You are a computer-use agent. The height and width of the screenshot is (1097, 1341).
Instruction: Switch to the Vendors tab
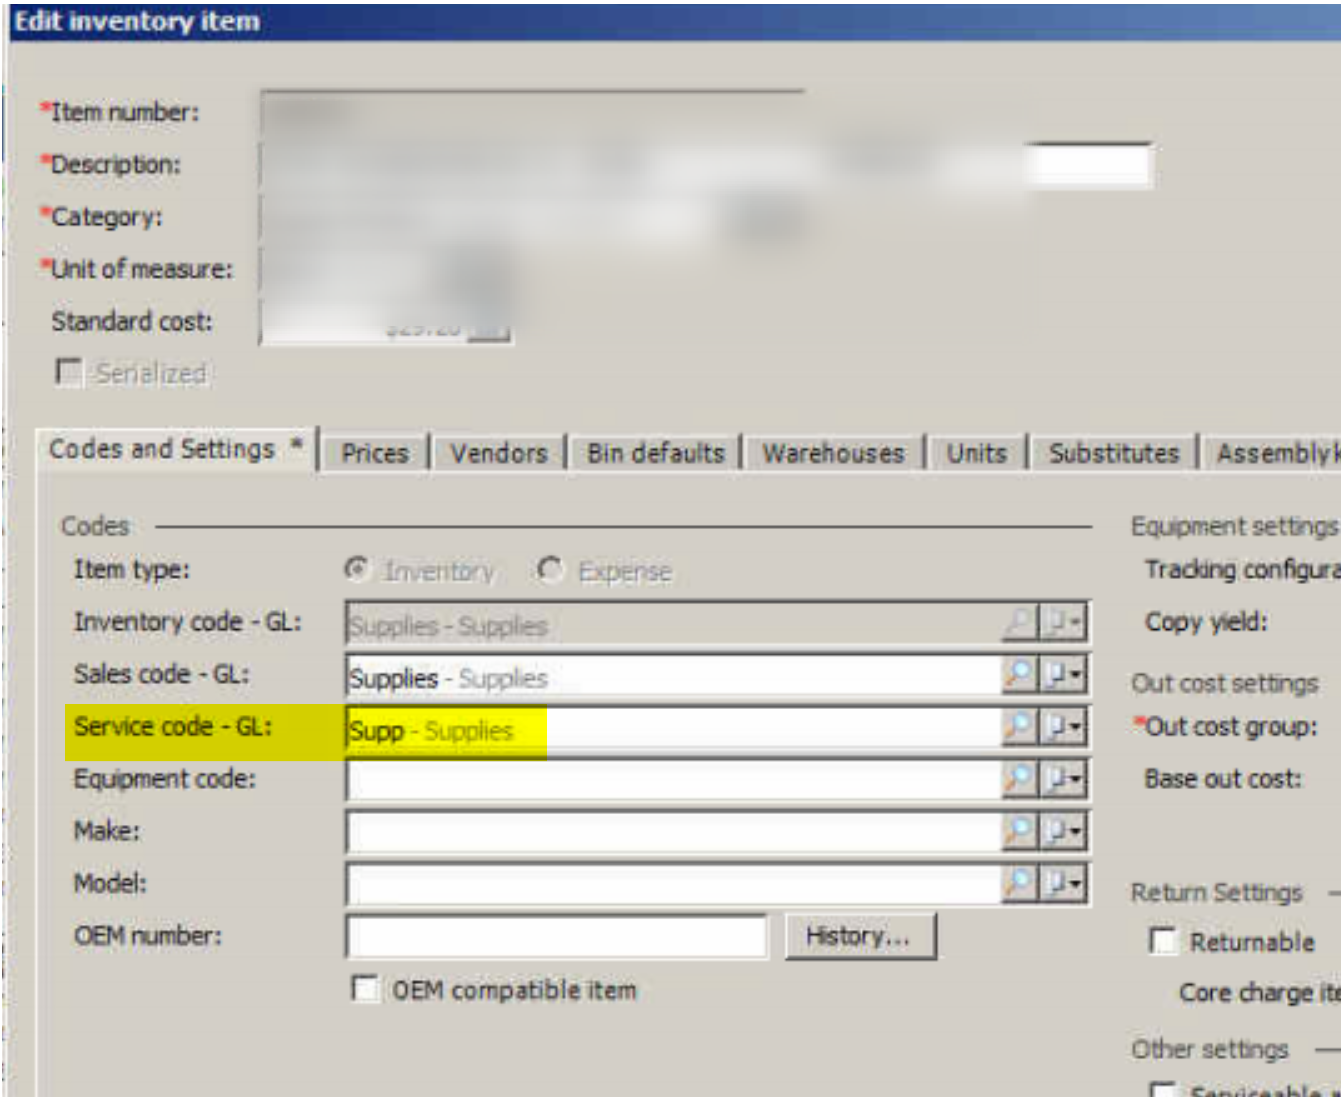(x=498, y=453)
